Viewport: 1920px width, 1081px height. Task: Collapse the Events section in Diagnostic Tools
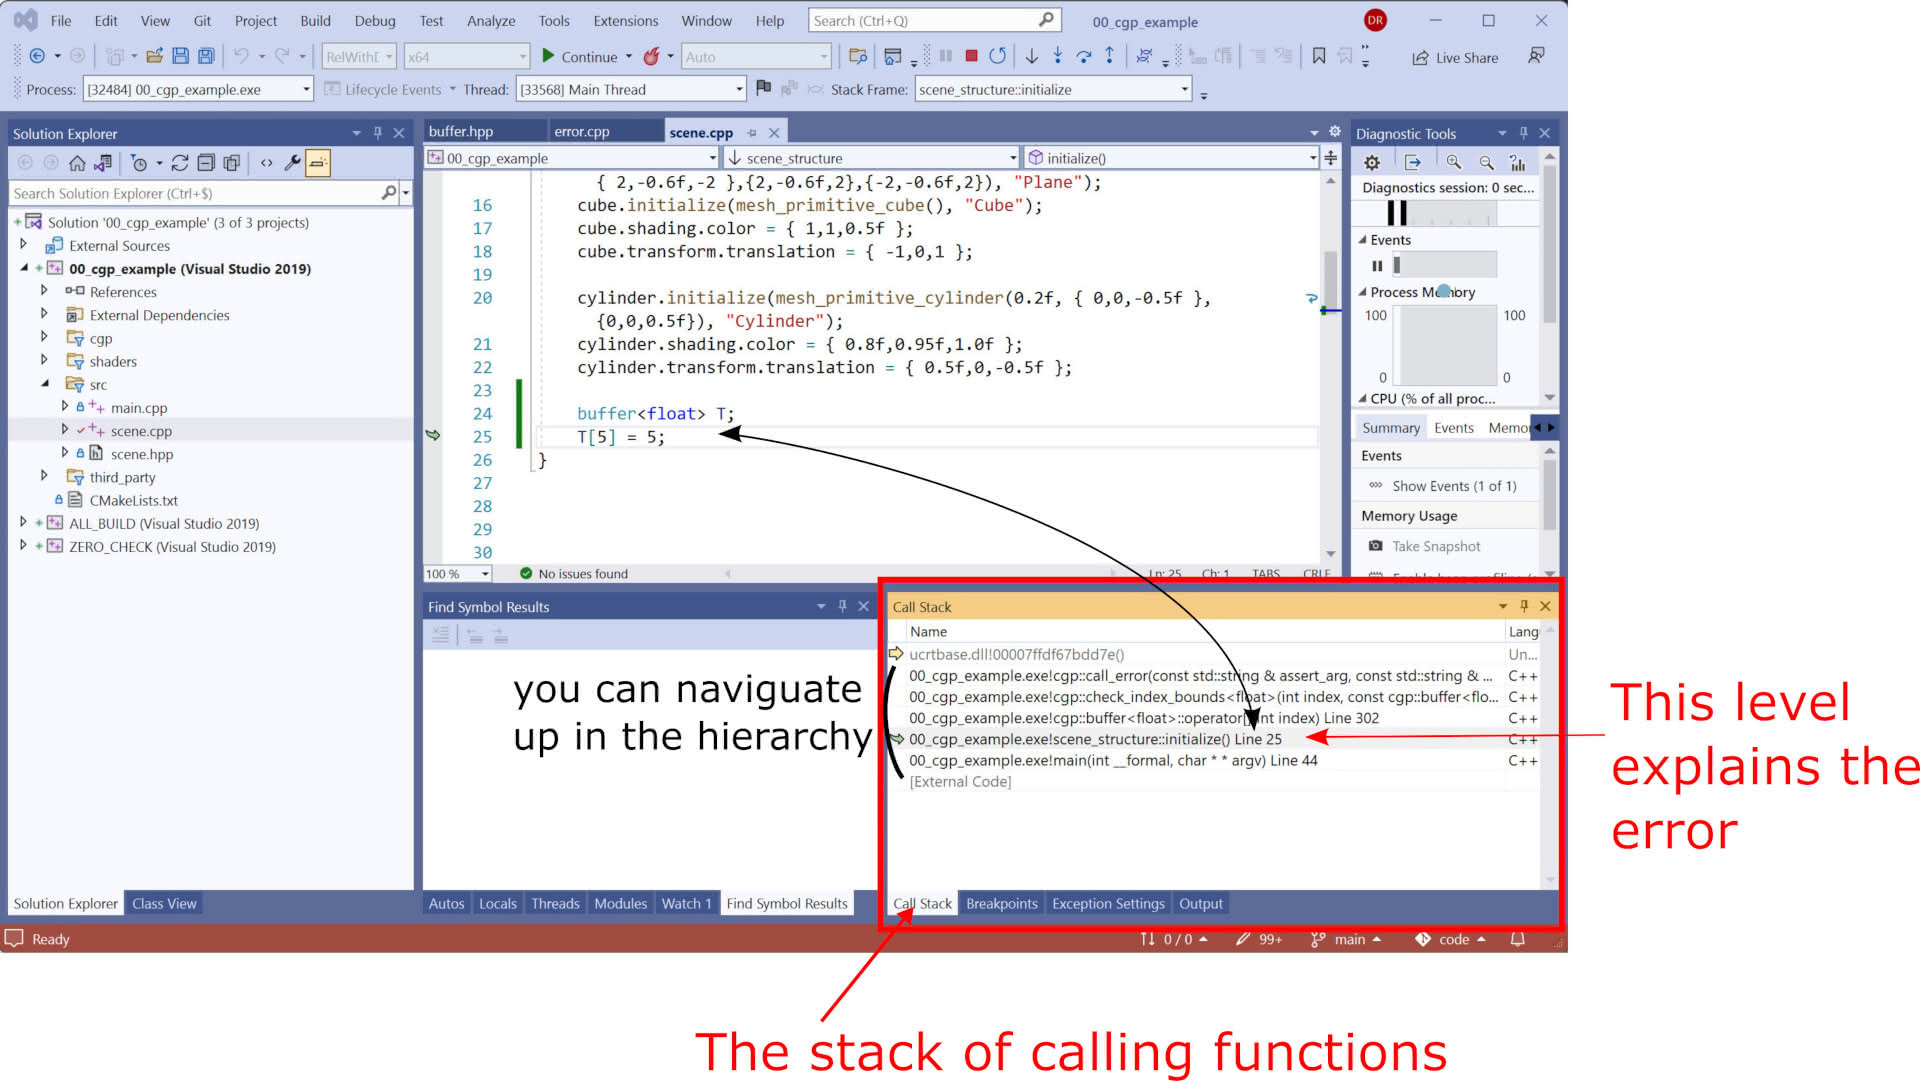point(1362,240)
